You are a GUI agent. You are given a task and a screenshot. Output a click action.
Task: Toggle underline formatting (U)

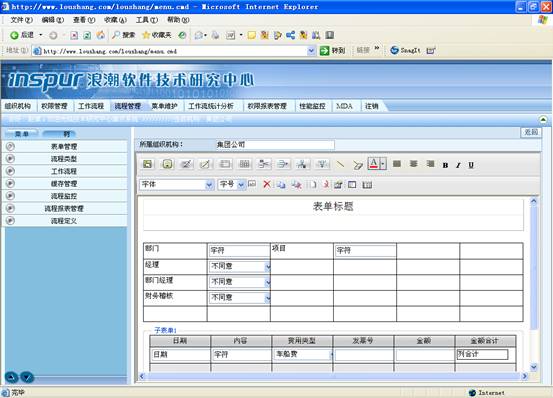[x=471, y=165]
